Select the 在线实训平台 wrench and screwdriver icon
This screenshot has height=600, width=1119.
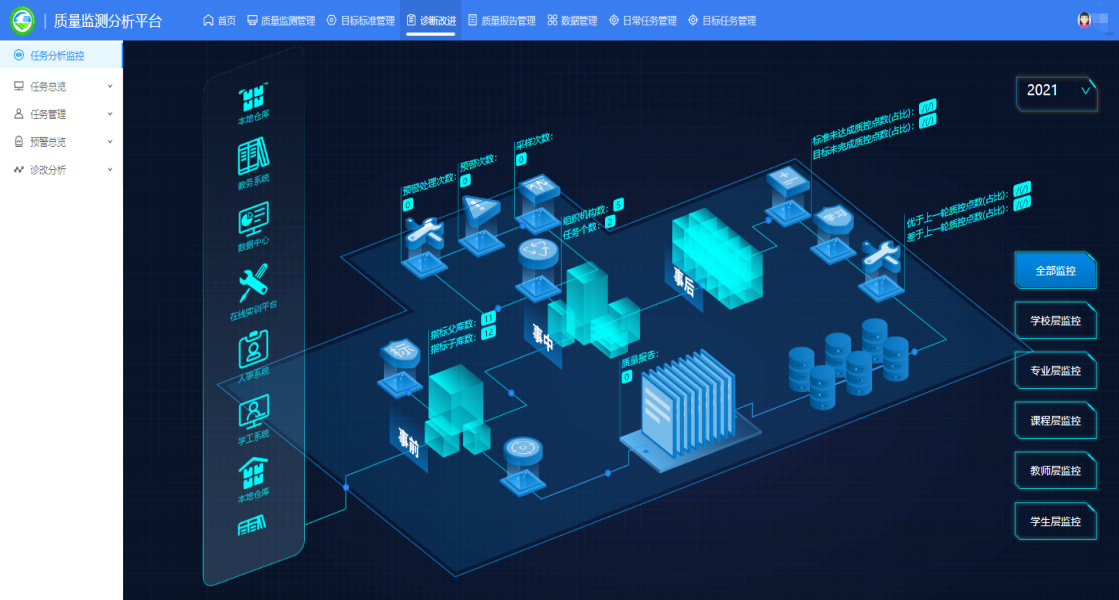[253, 283]
